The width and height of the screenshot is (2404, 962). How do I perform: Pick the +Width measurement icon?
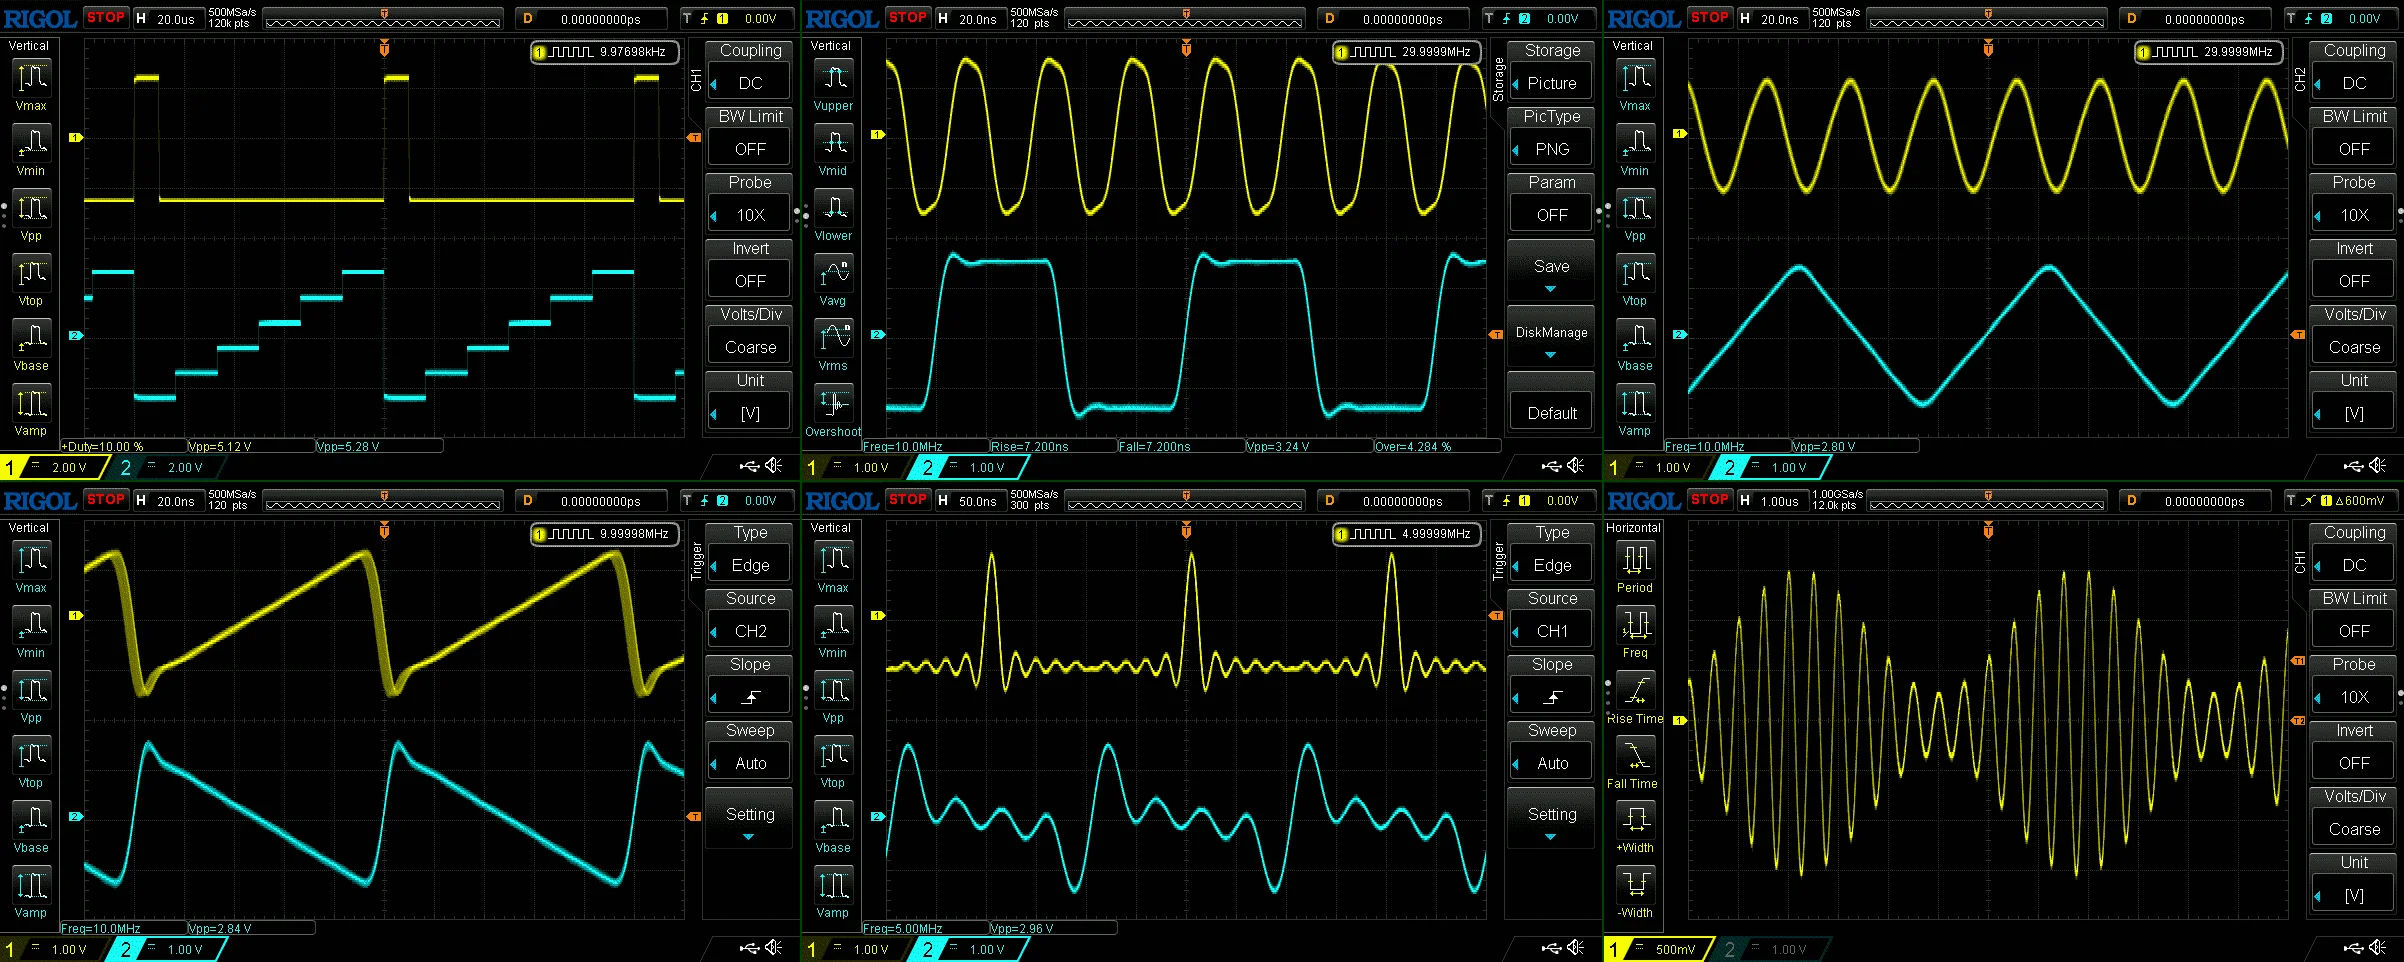coord(1635,820)
